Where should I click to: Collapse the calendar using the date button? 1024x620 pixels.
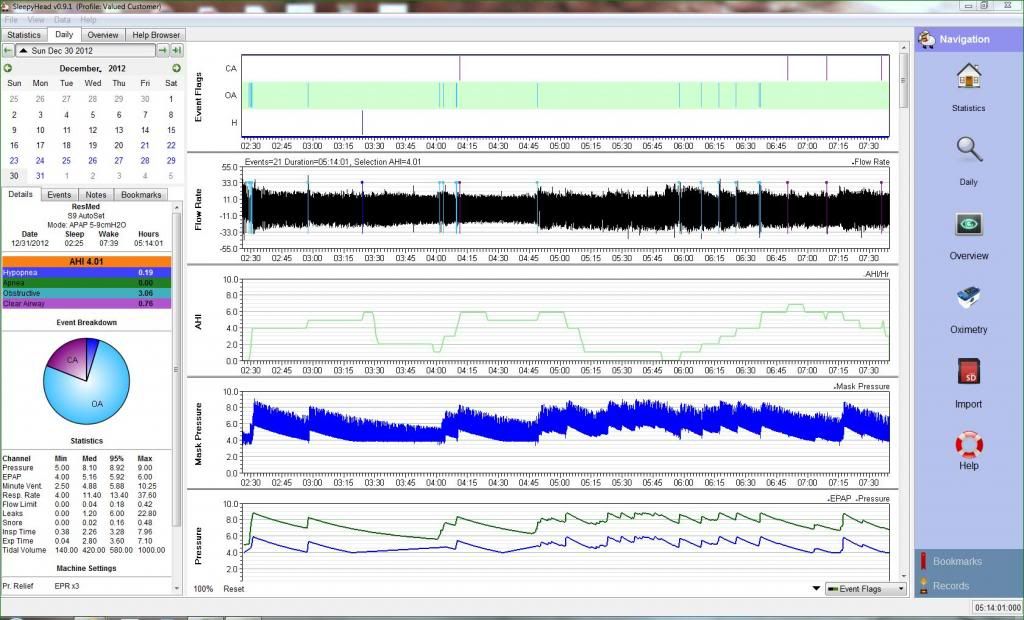85,50
